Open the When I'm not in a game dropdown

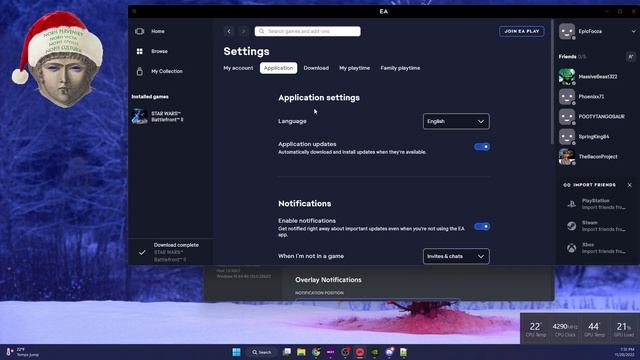click(456, 256)
